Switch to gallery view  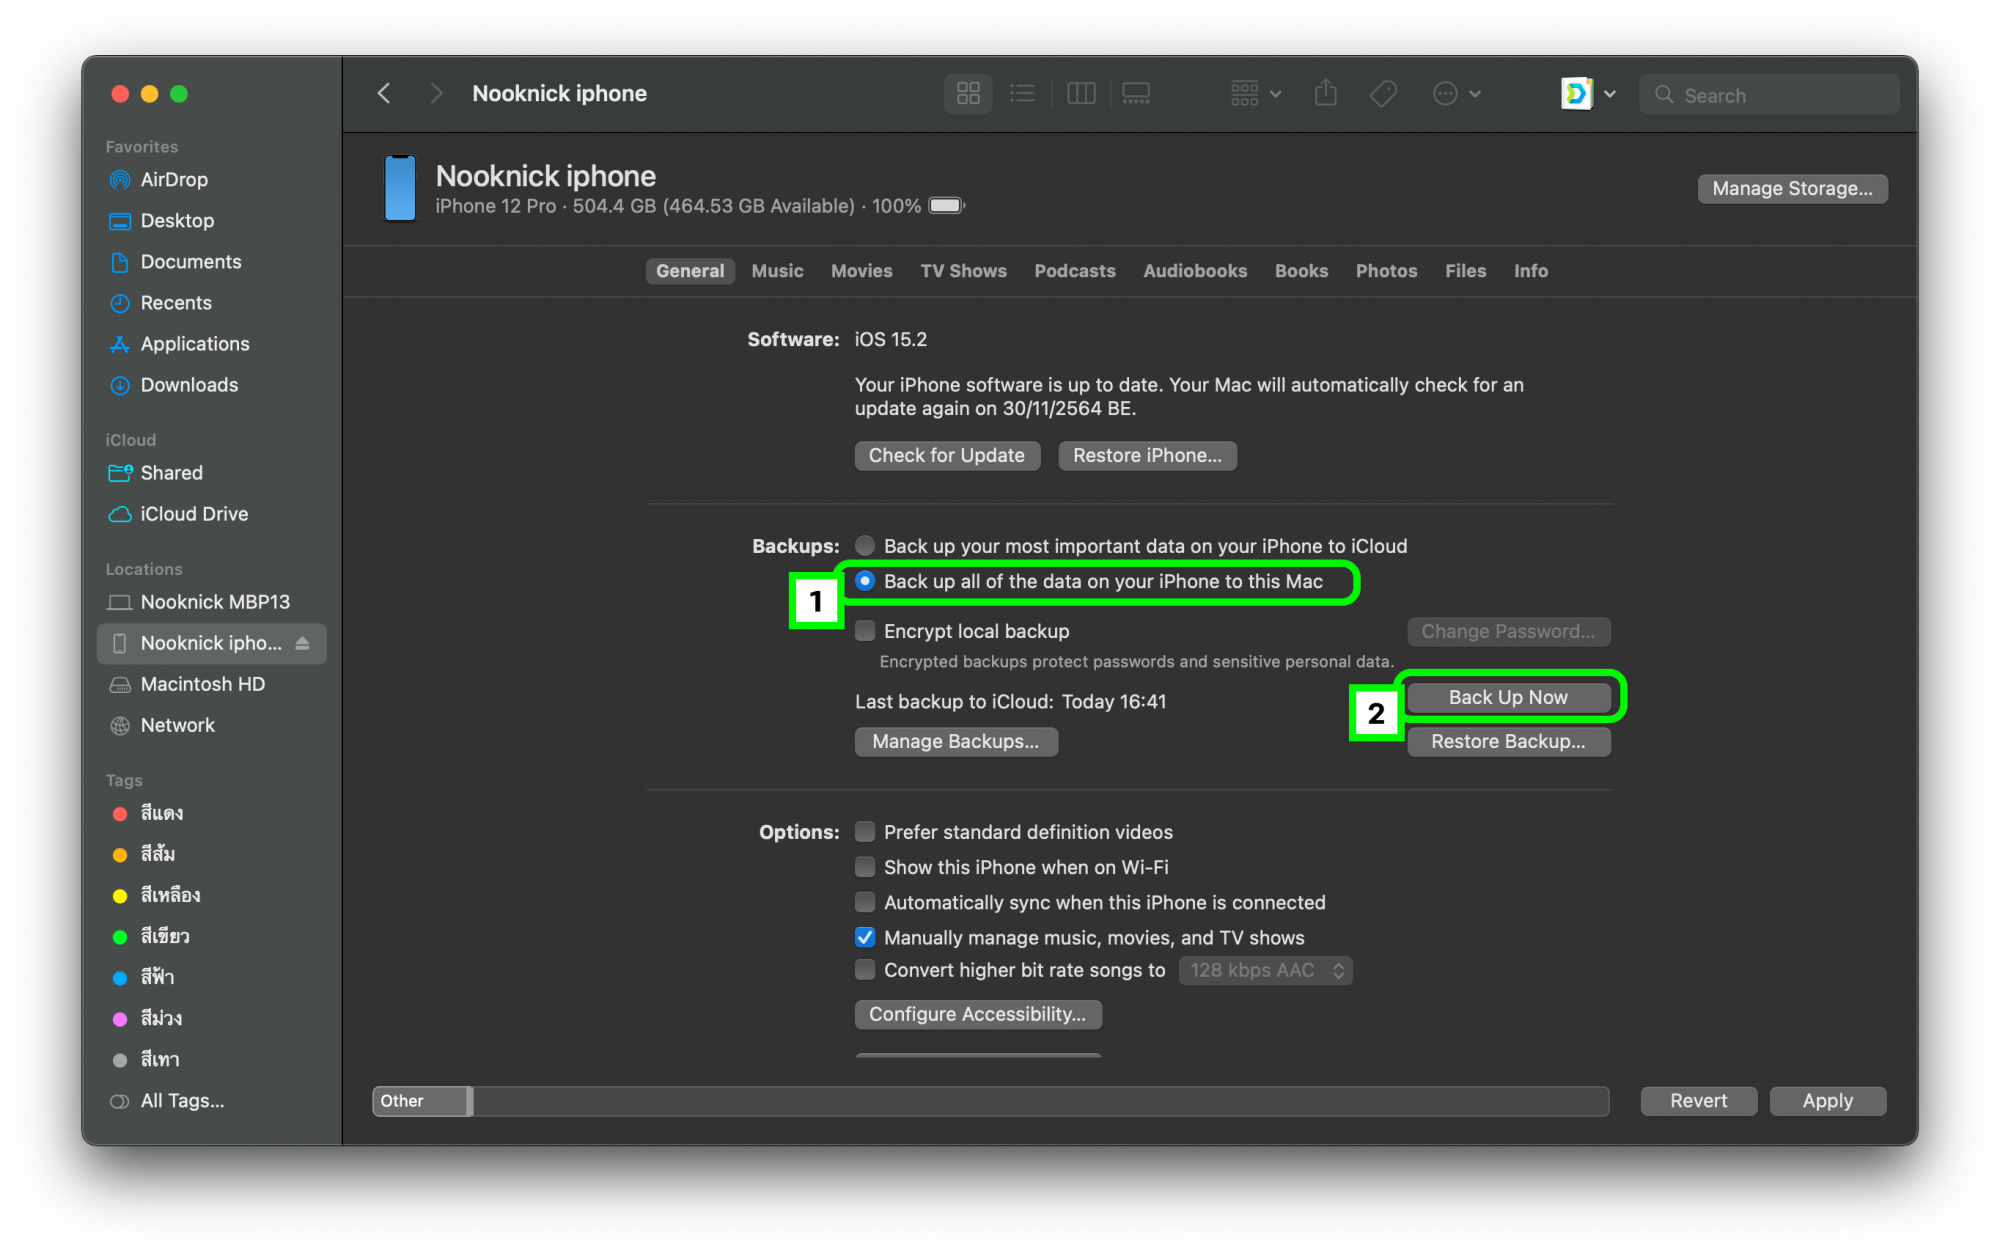coord(1136,94)
